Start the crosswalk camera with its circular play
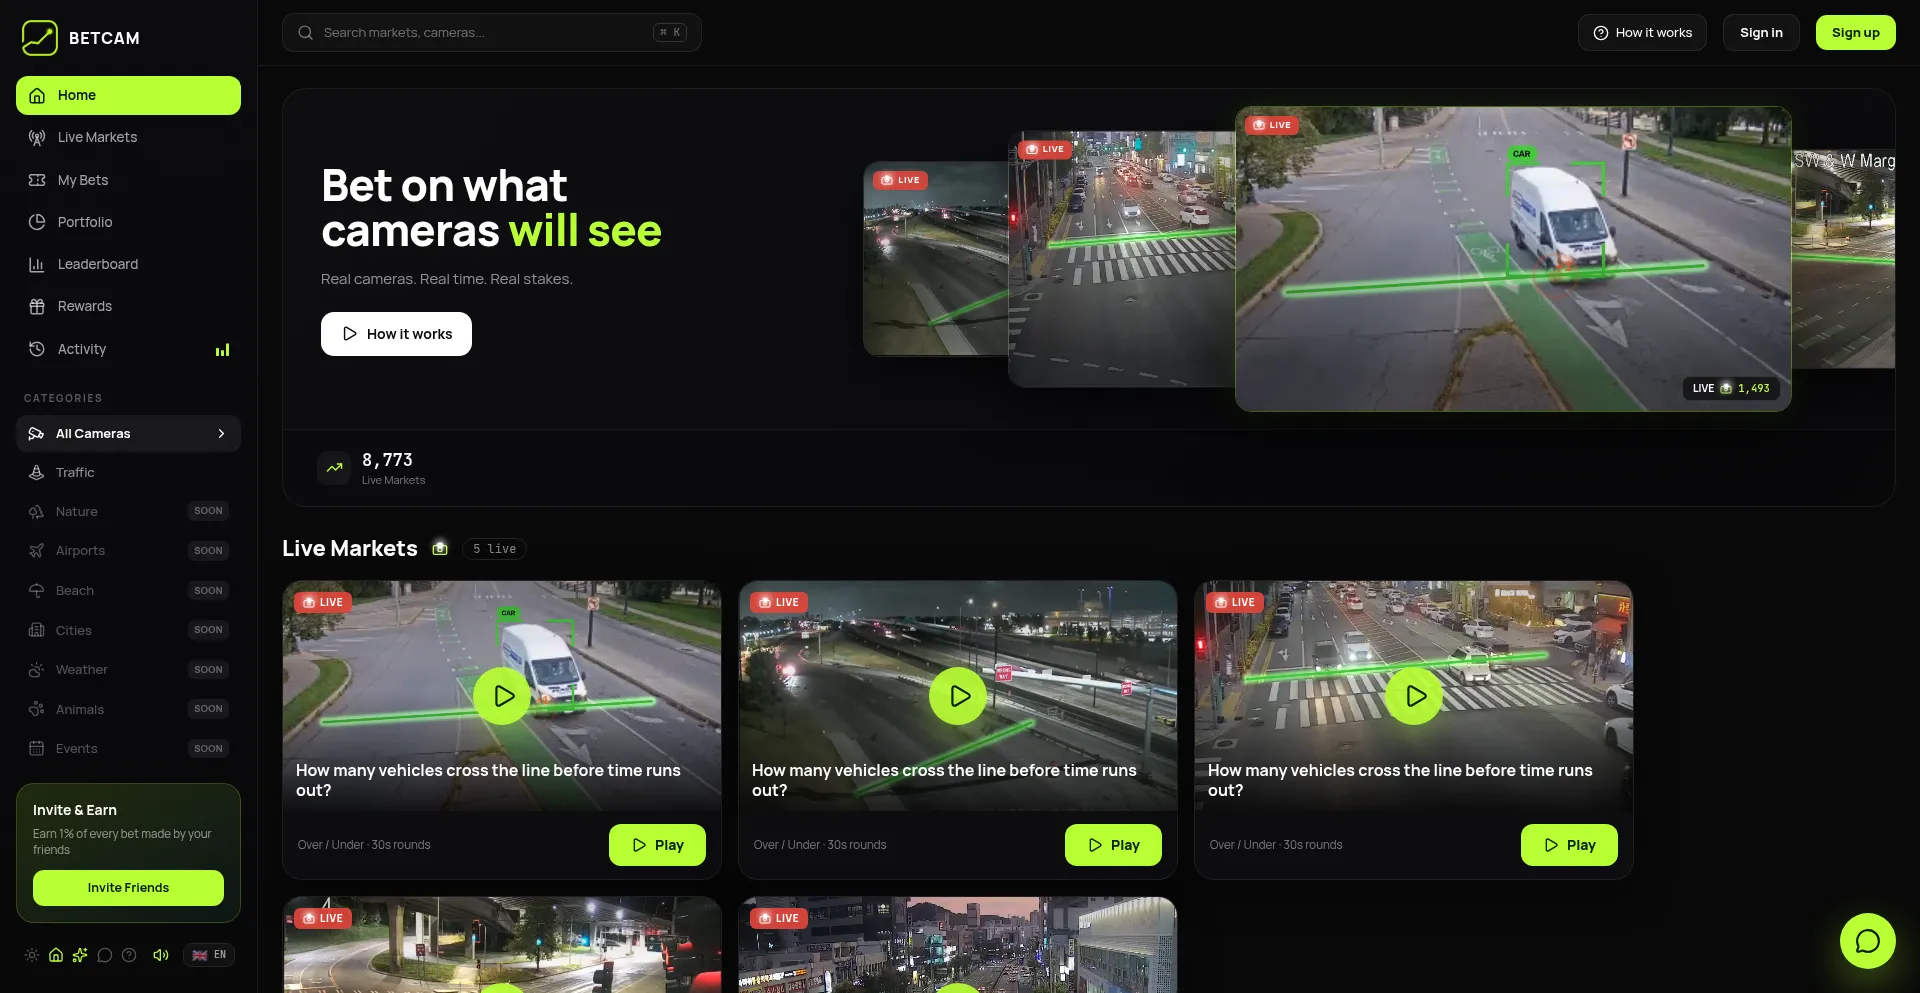Screen dimensions: 1920x993 [1414, 696]
